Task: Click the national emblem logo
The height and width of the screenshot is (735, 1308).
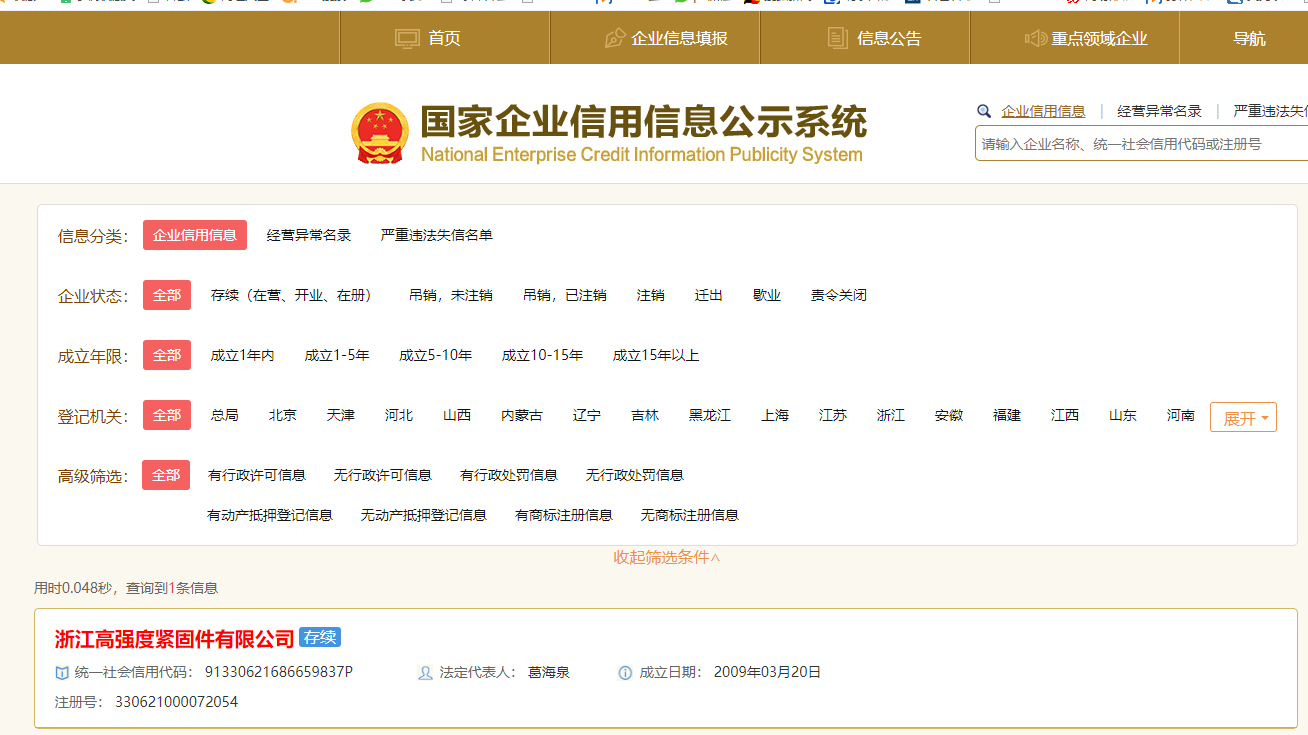Action: coord(380,133)
